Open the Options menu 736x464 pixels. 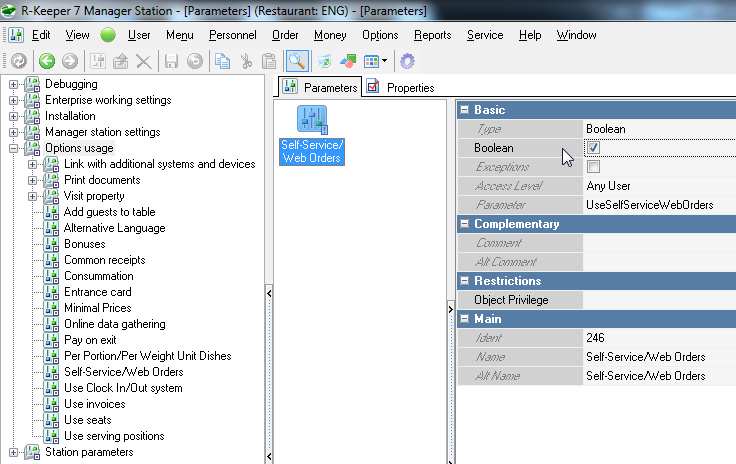[x=380, y=35]
